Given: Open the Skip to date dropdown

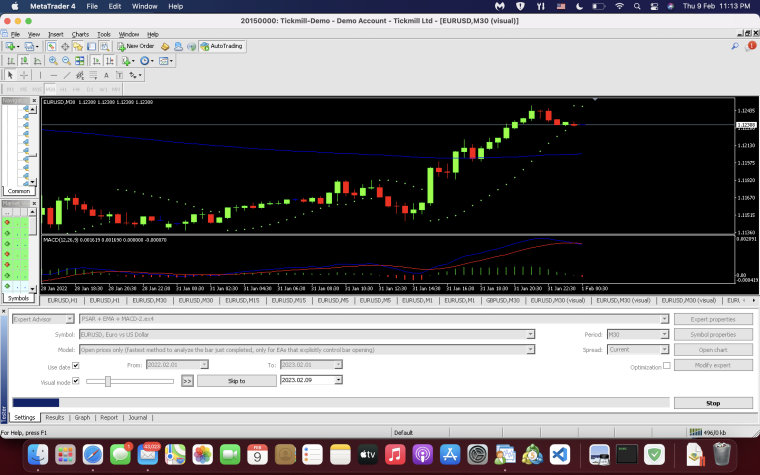Looking at the screenshot, I should click(x=338, y=380).
